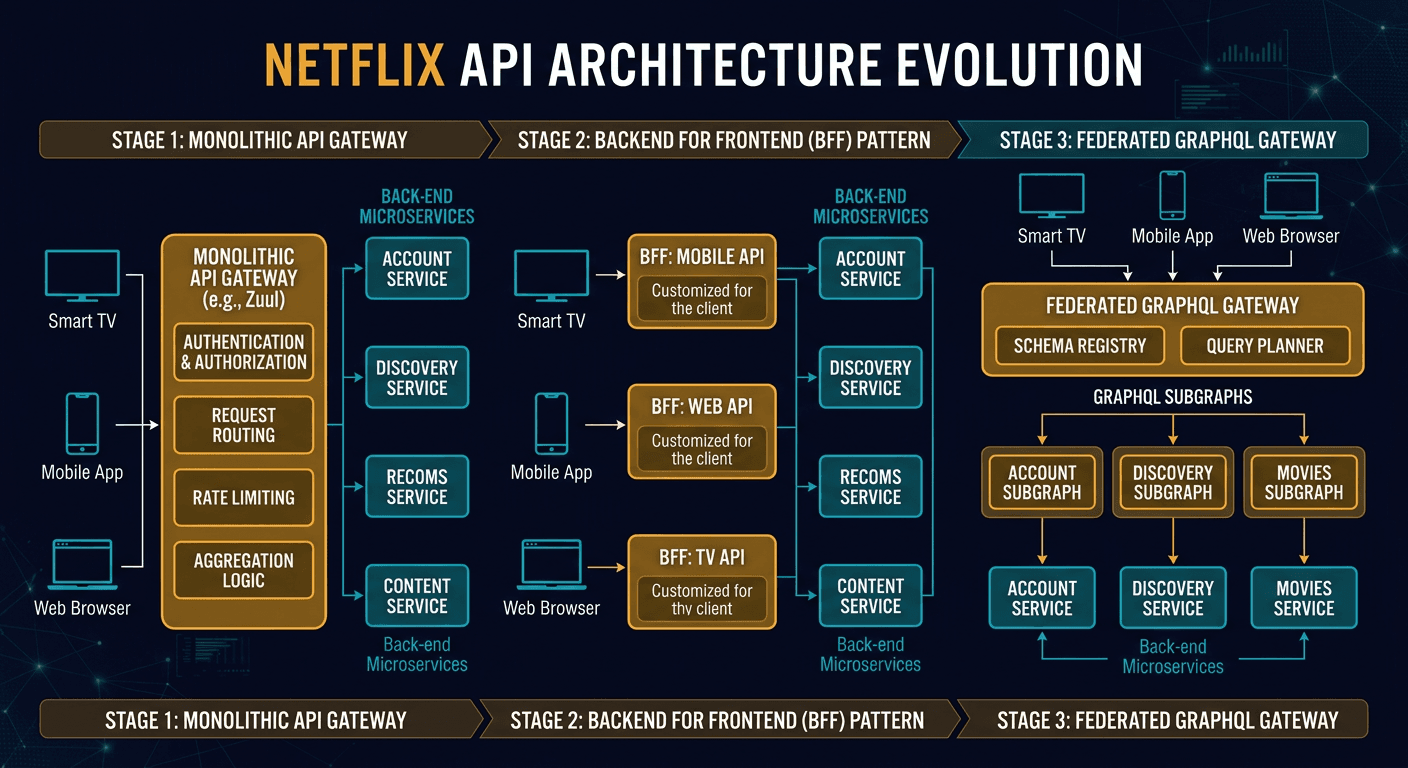The width and height of the screenshot is (1408, 768).
Task: Select the BFF: Mobile API box
Action: tap(701, 281)
